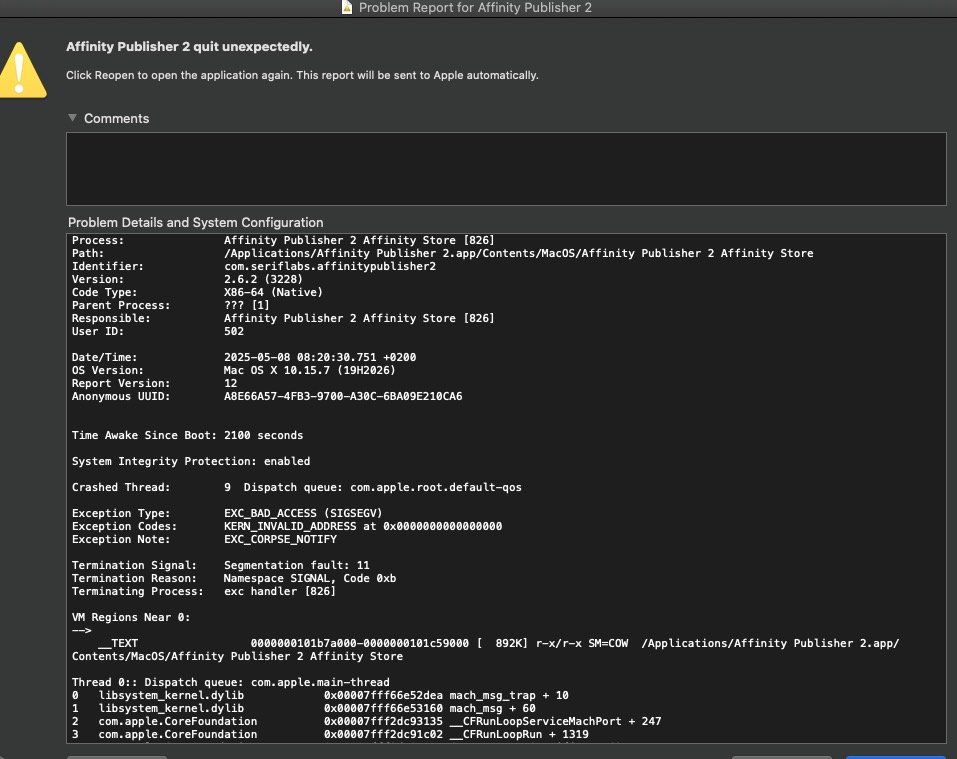
Task: Click the Crashed Thread dispatch queue line
Action: [297, 487]
